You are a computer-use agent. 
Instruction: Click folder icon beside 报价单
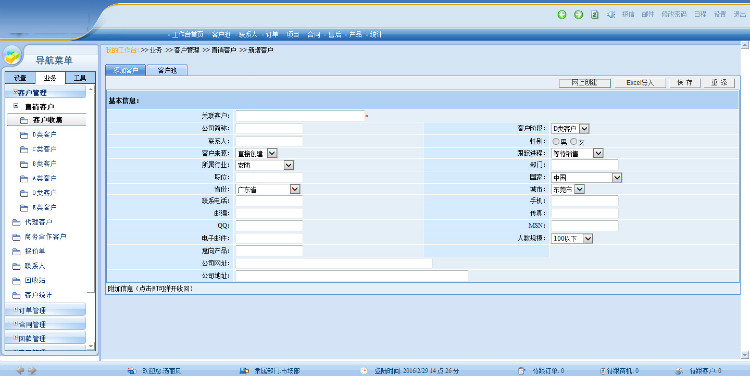click(16, 251)
